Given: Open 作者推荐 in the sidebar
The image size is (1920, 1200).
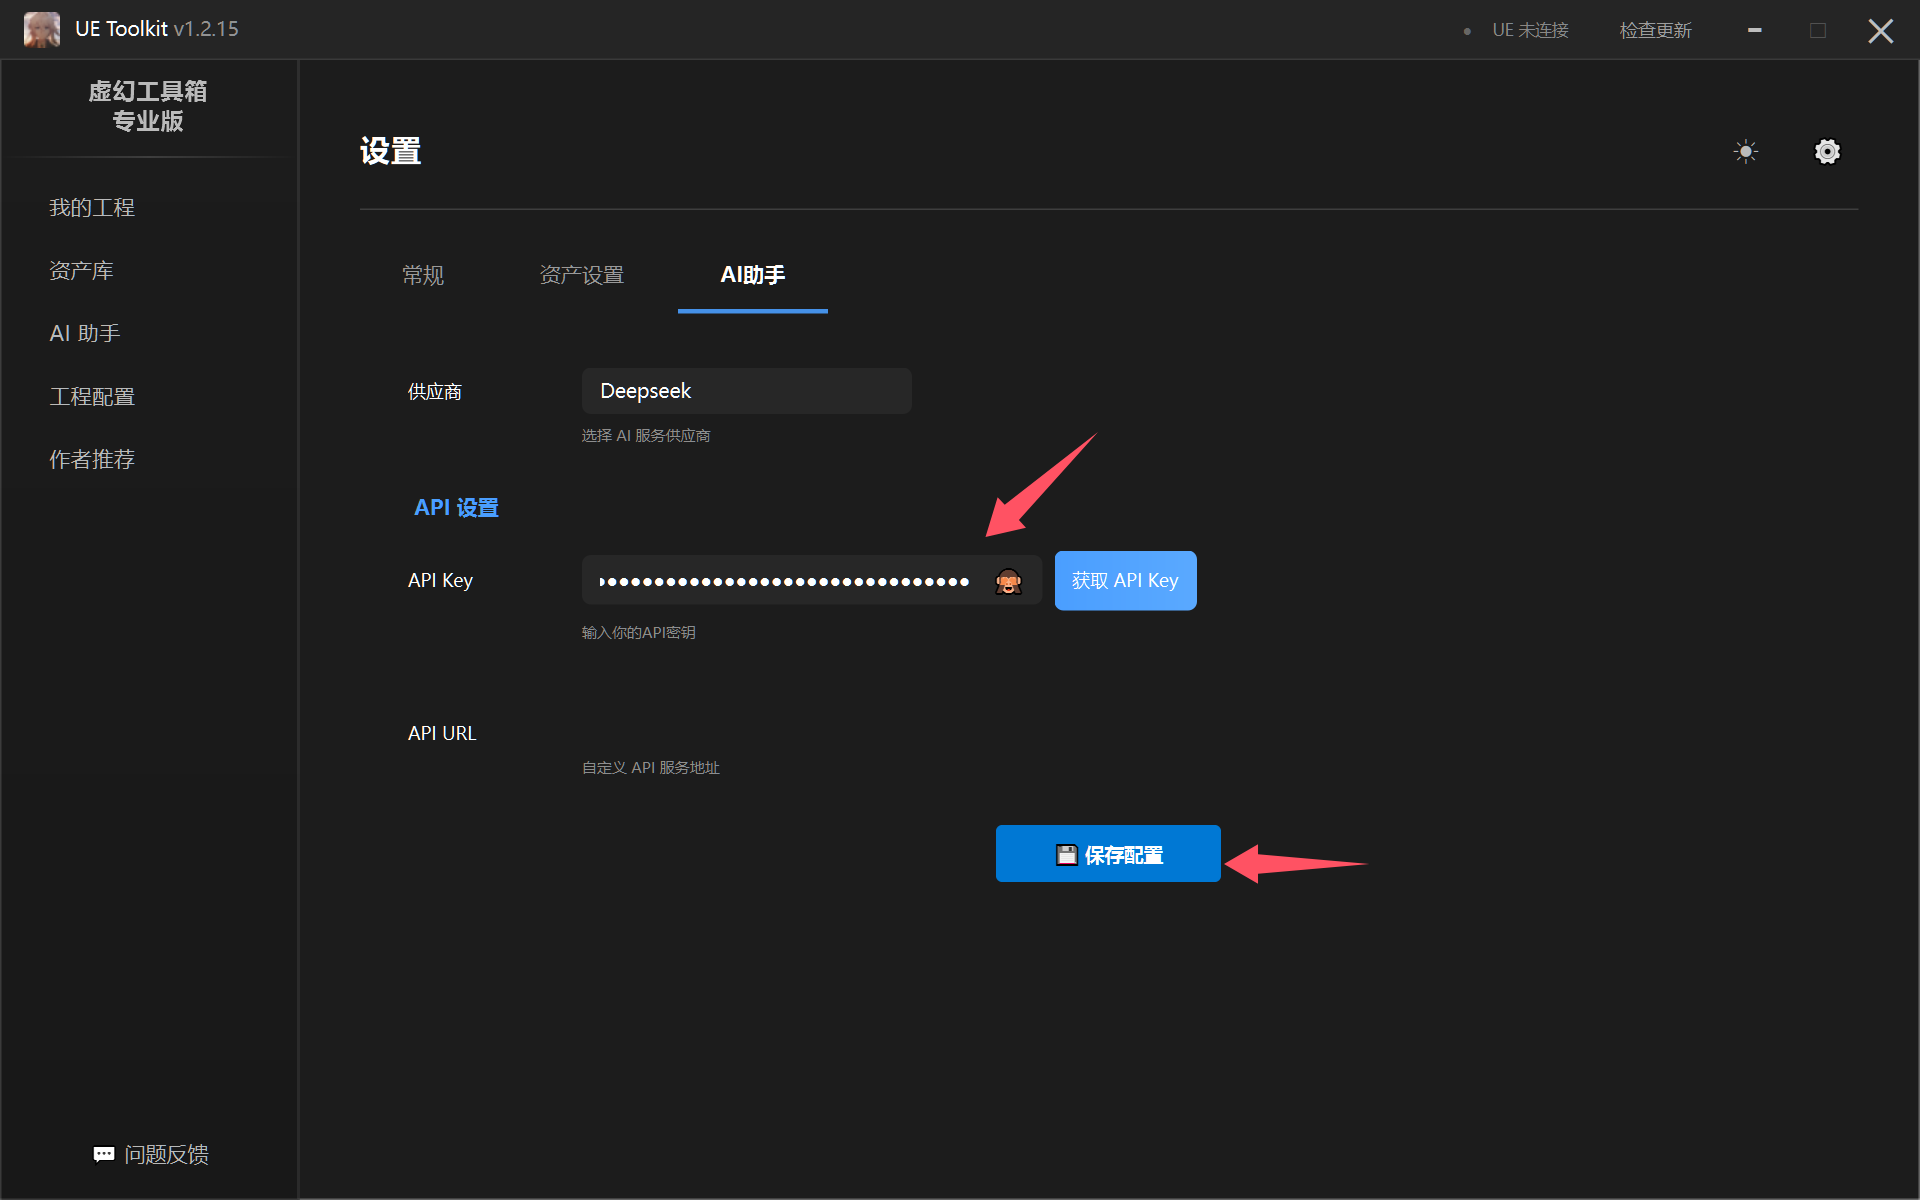Looking at the screenshot, I should [92, 459].
